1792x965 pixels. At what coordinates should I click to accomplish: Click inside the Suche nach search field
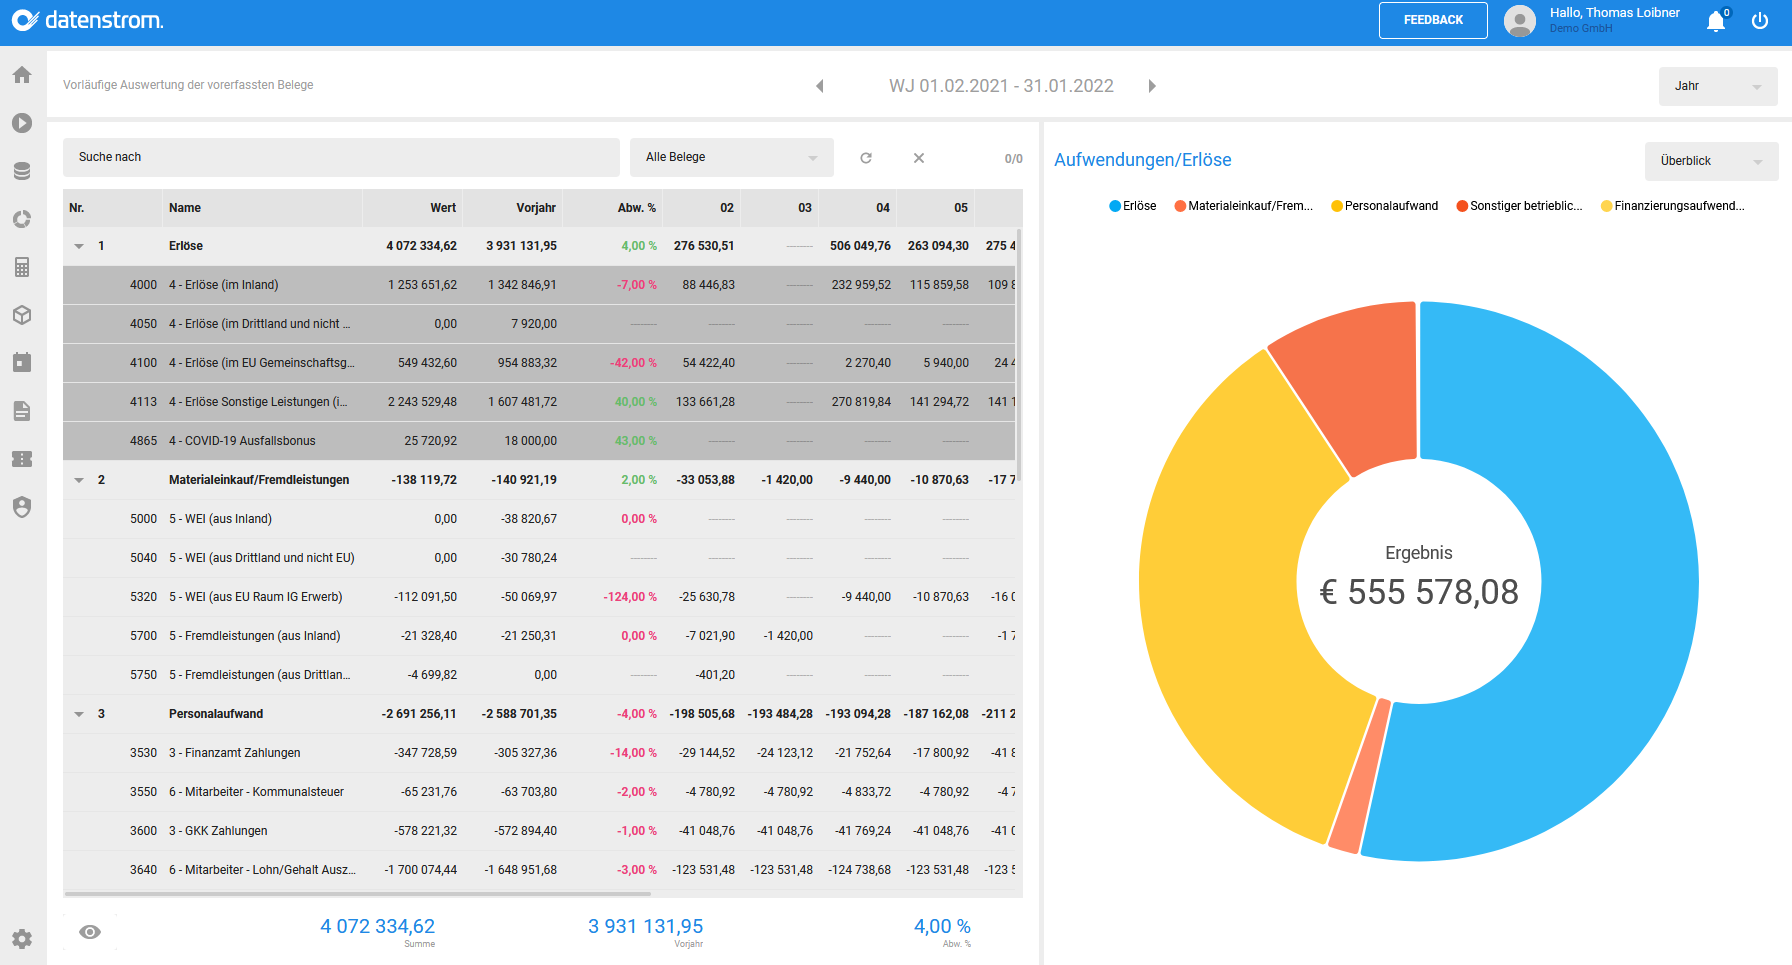[x=340, y=157]
